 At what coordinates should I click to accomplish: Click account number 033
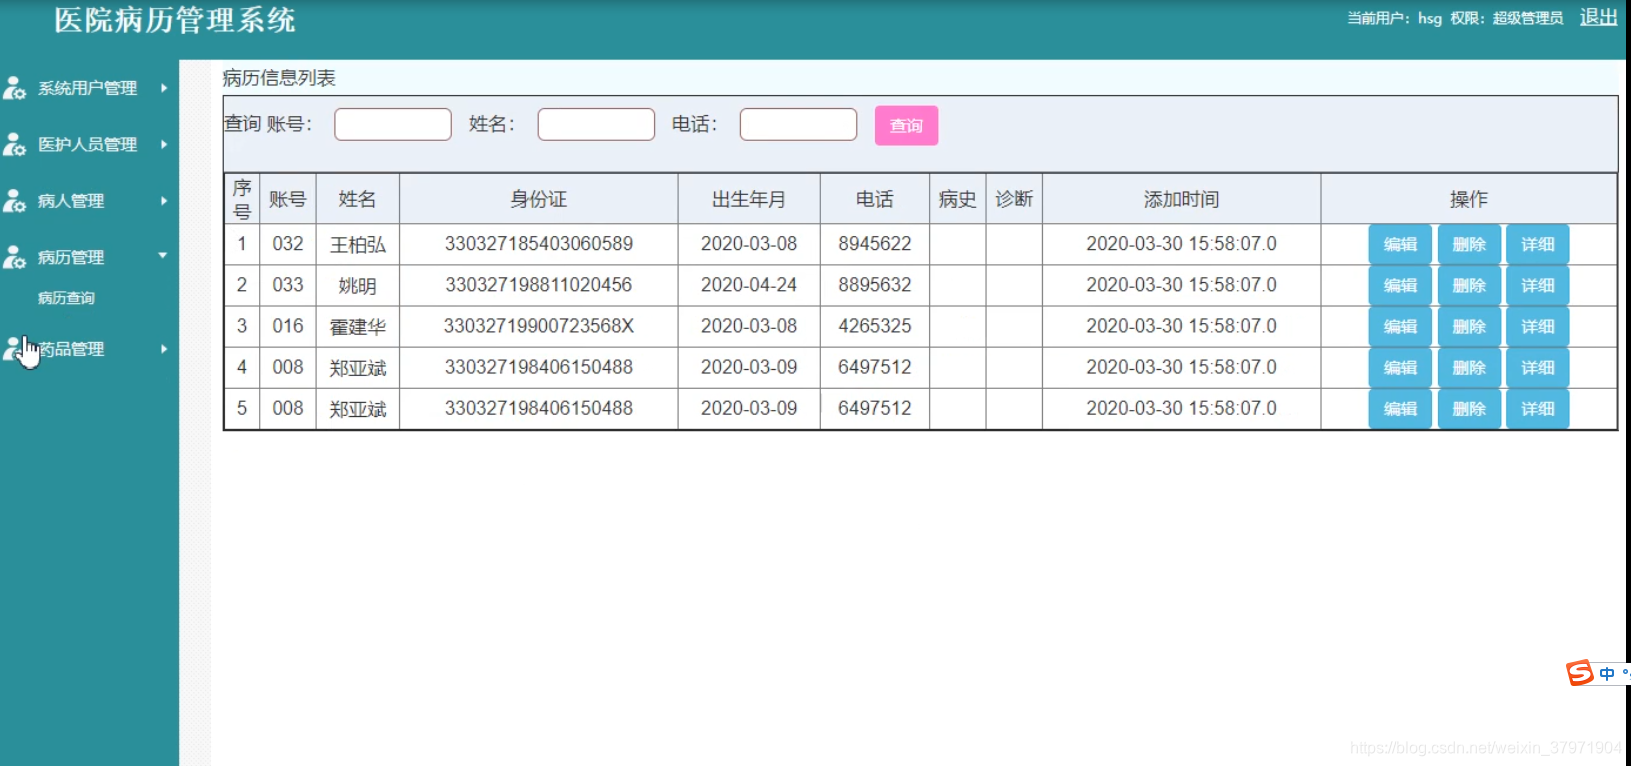[x=288, y=284]
